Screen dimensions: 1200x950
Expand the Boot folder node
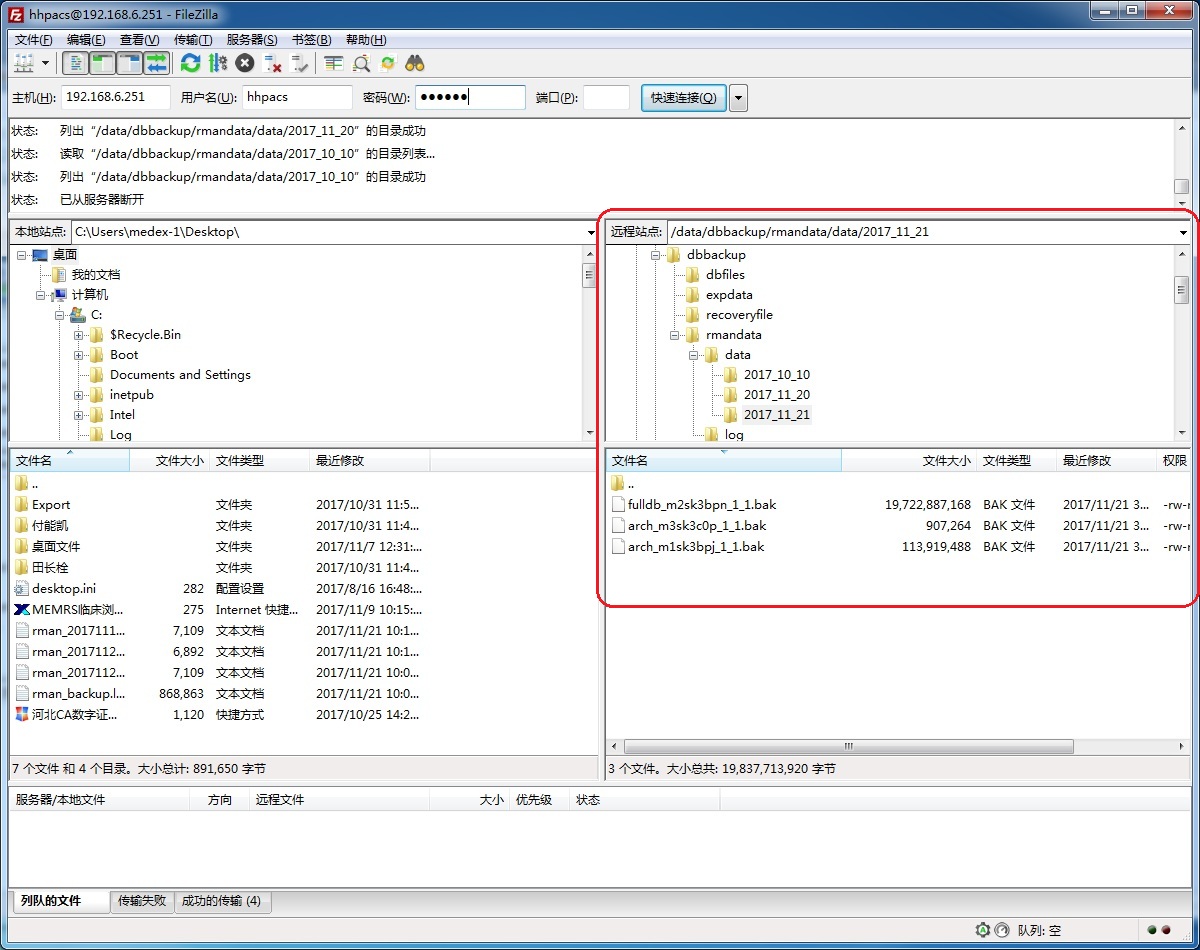78,355
